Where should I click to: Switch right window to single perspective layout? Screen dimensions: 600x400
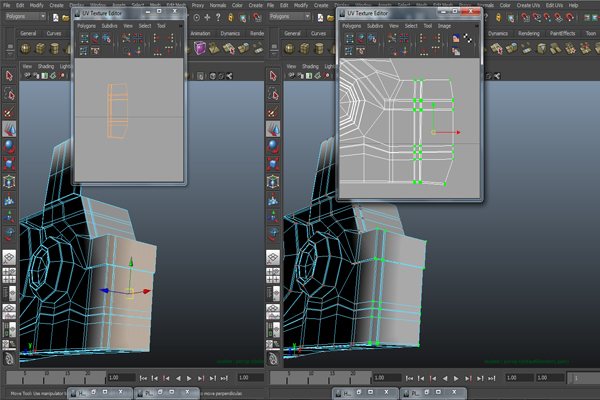[273, 257]
